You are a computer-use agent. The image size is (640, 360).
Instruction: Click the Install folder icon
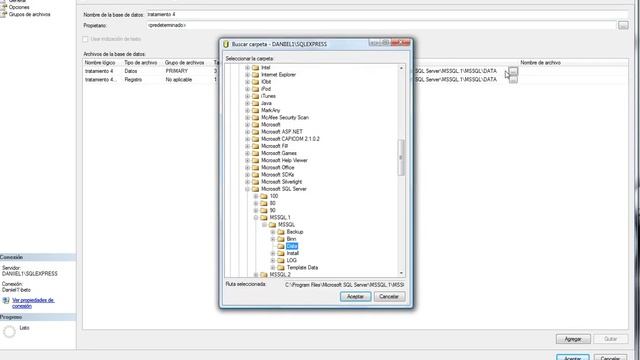pyautogui.click(x=281, y=253)
